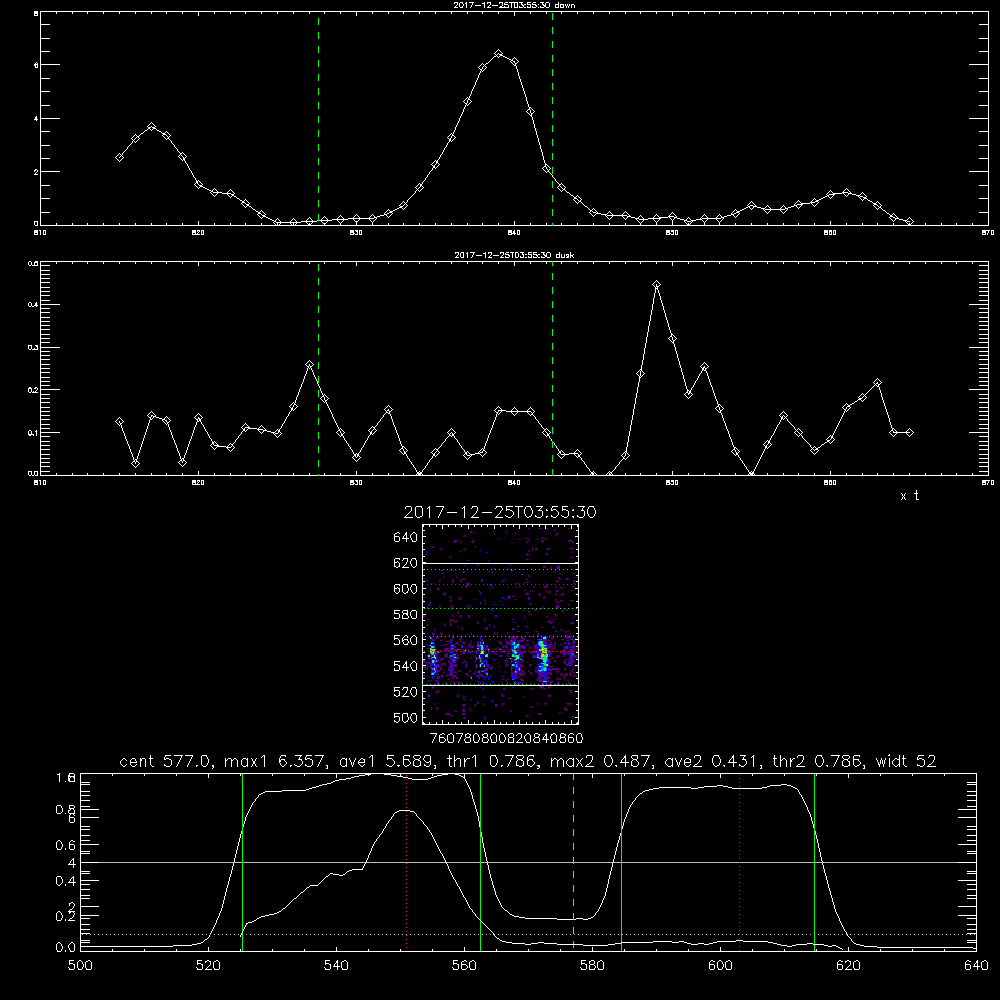Click the 520 label on bottom plot axis

click(x=208, y=966)
